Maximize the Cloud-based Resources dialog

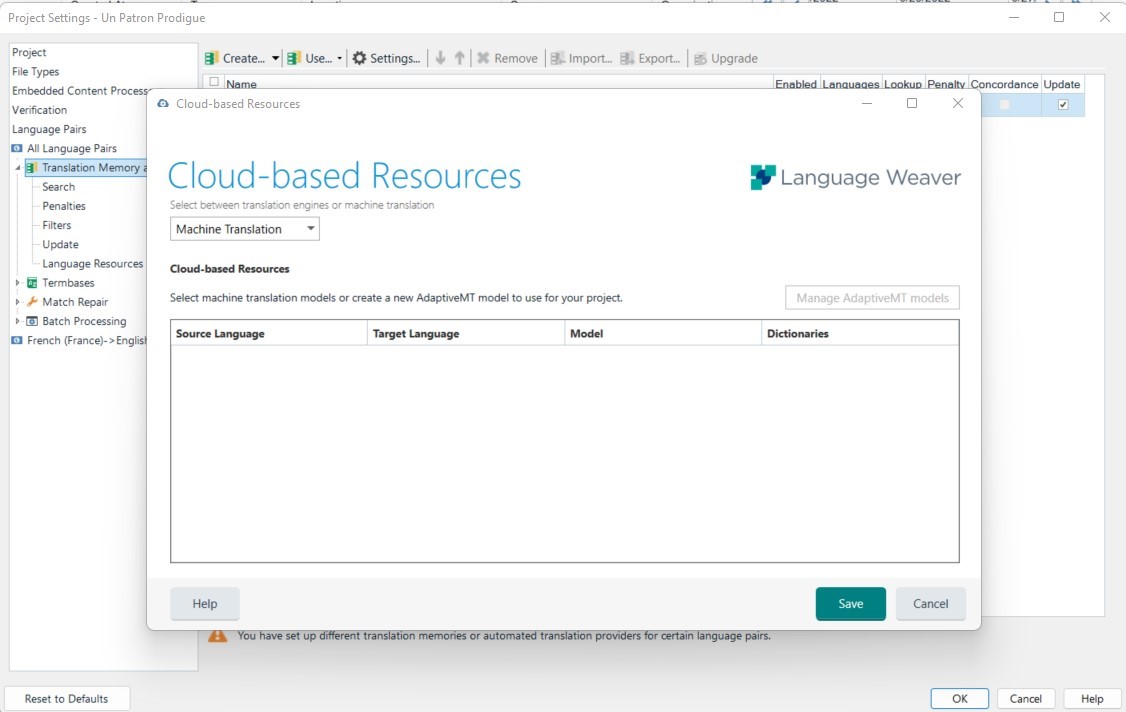click(x=912, y=103)
